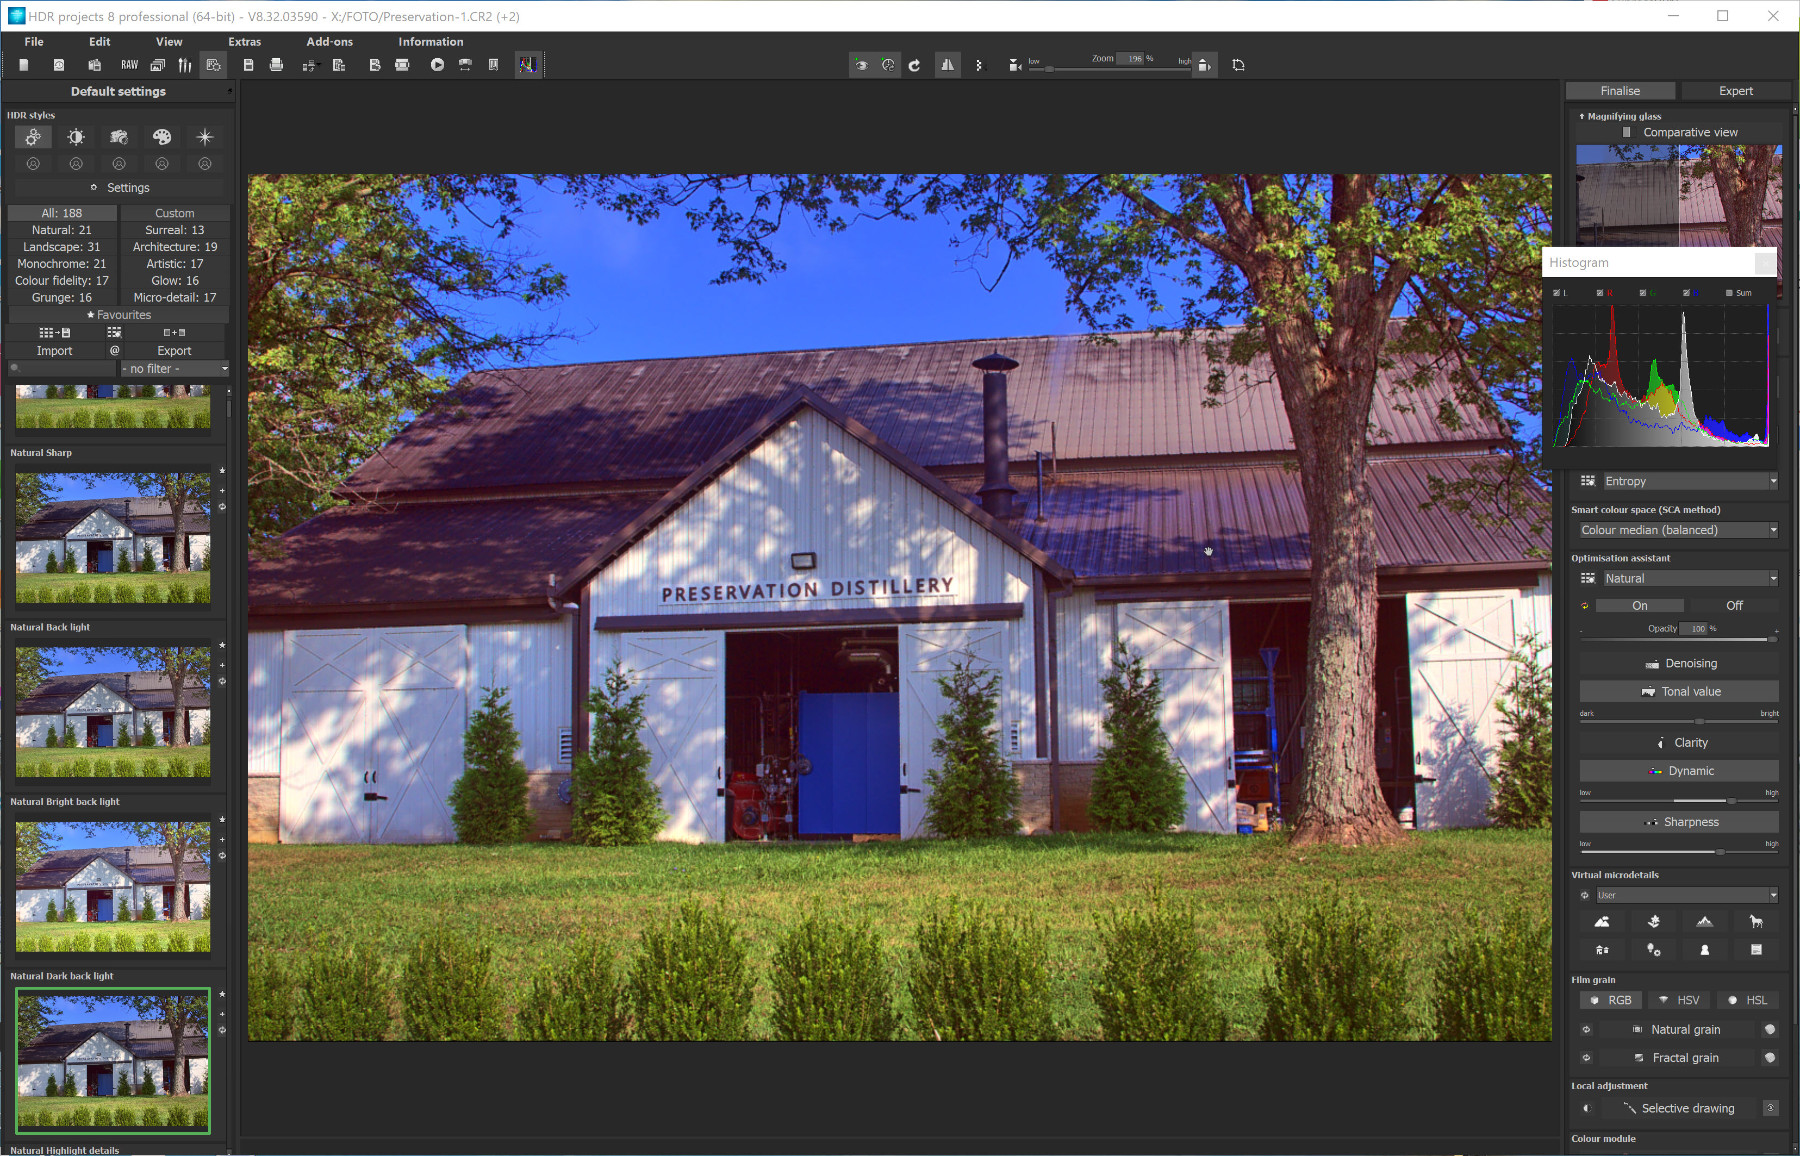Click the print icon in toolbar
The width and height of the screenshot is (1800, 1156).
(277, 65)
